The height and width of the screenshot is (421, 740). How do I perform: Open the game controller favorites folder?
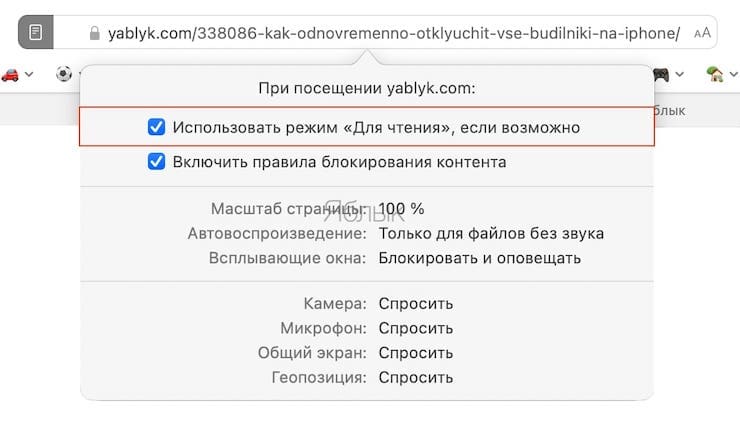(x=661, y=74)
